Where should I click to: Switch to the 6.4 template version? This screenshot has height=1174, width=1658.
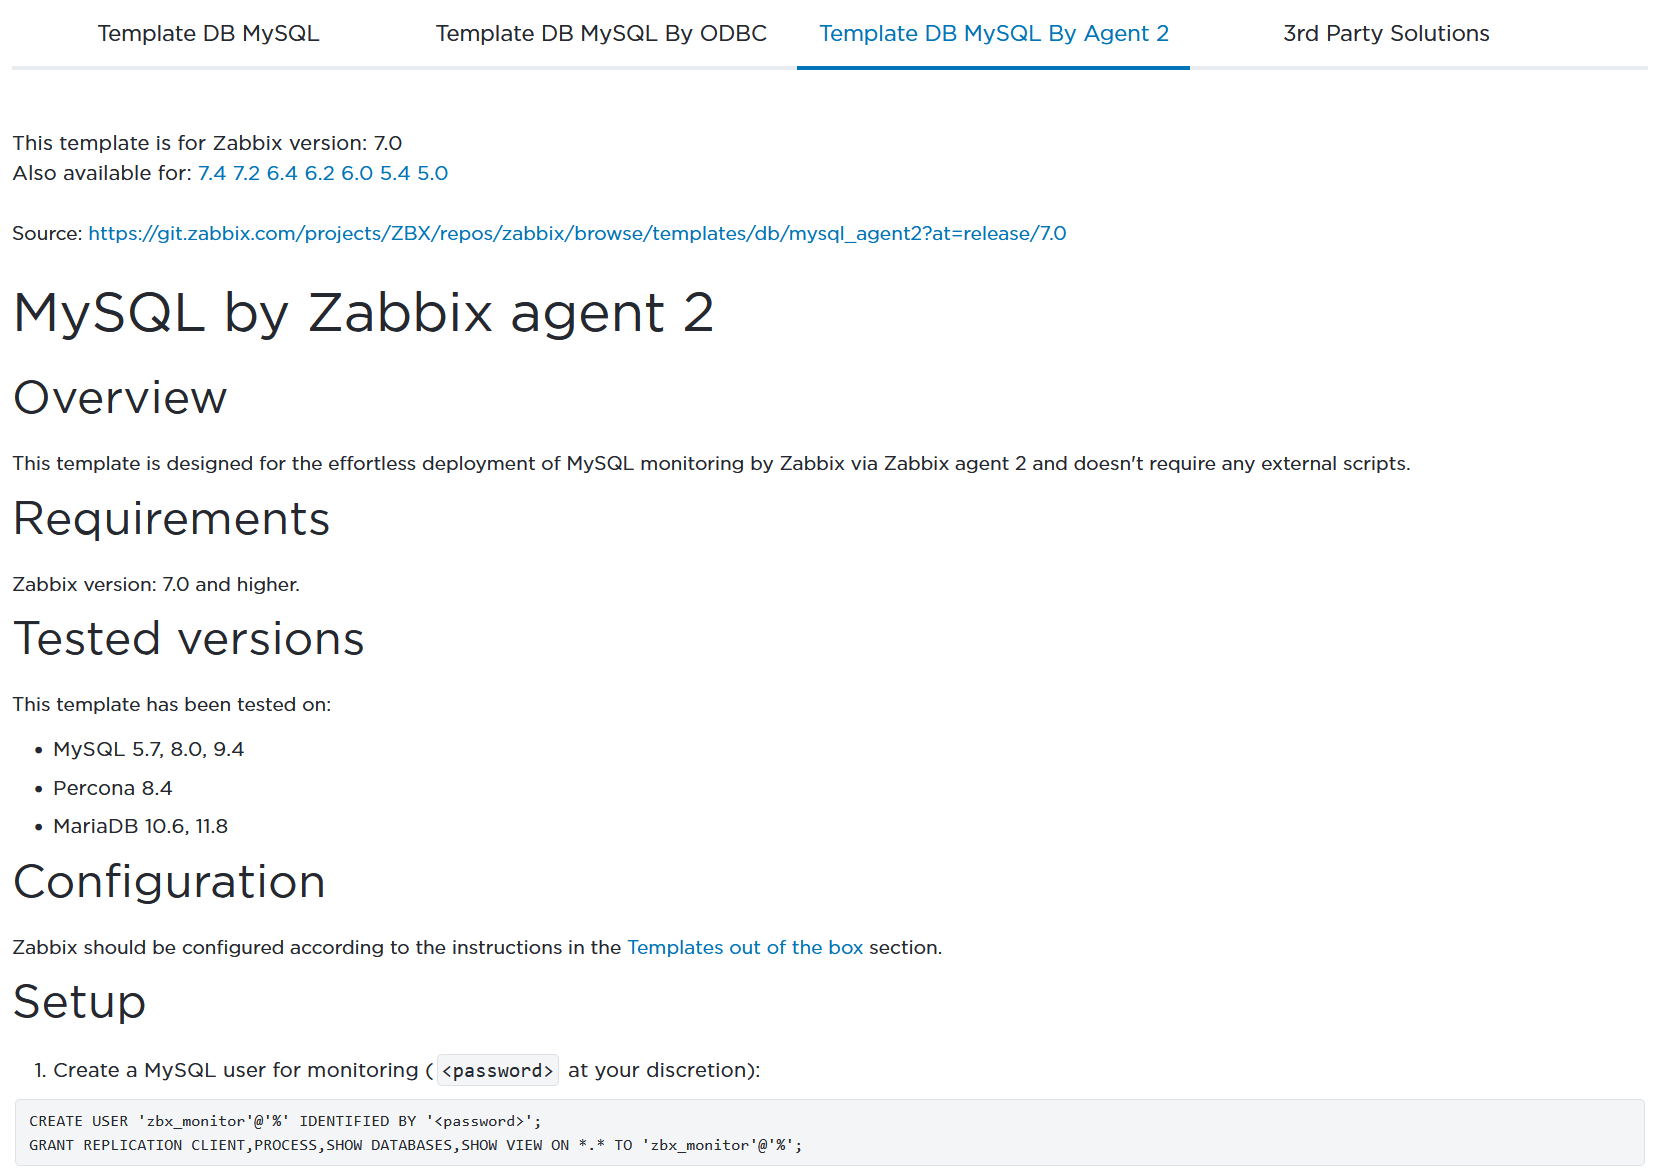282,173
